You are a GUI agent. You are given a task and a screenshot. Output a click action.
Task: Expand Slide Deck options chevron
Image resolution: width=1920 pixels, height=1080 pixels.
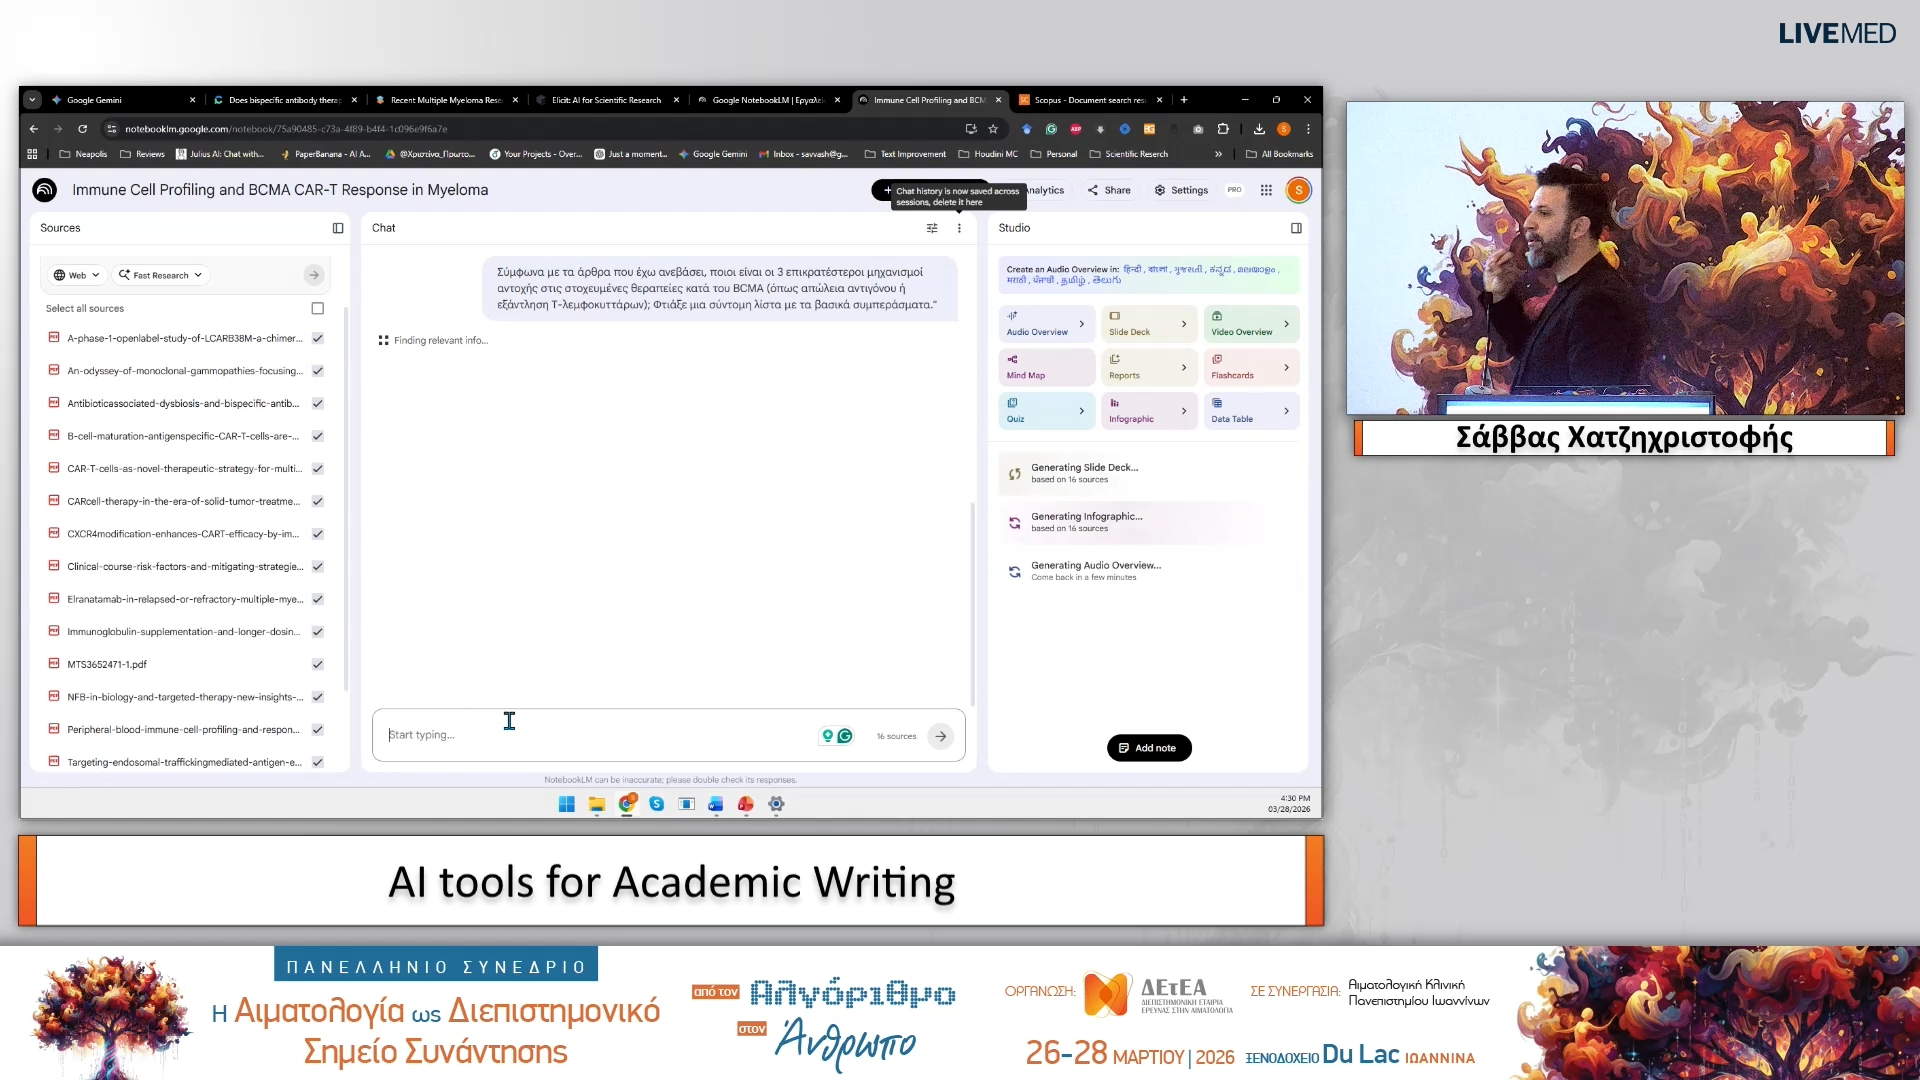point(1184,324)
